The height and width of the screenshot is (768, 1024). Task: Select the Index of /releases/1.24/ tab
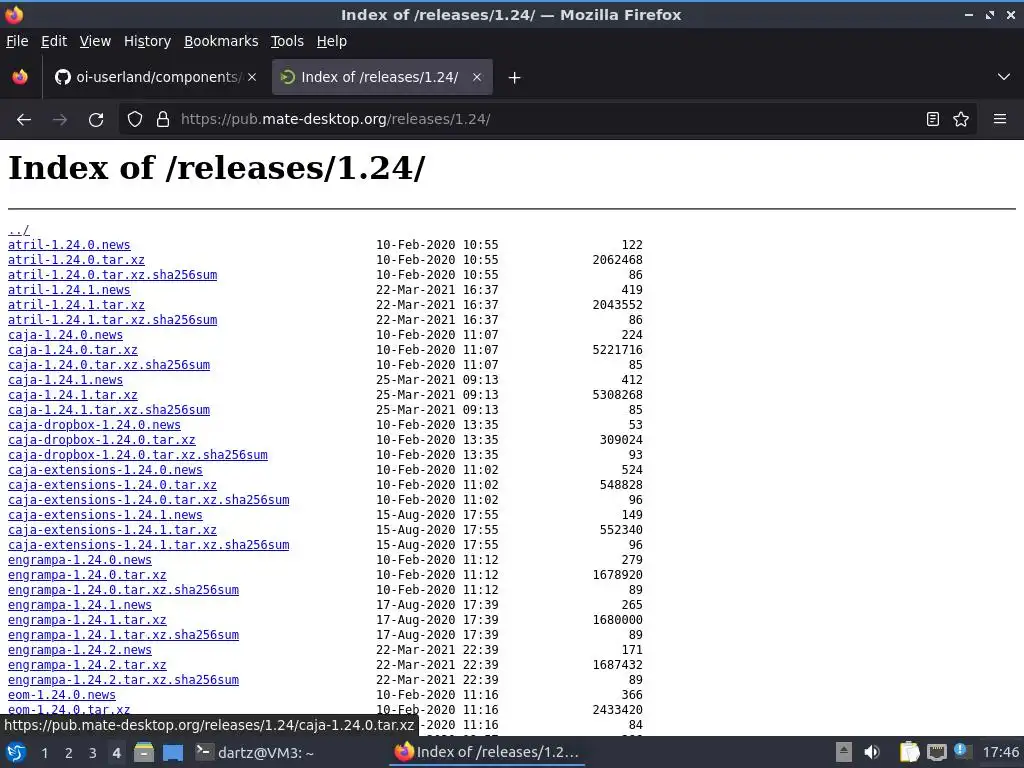[x=382, y=78]
